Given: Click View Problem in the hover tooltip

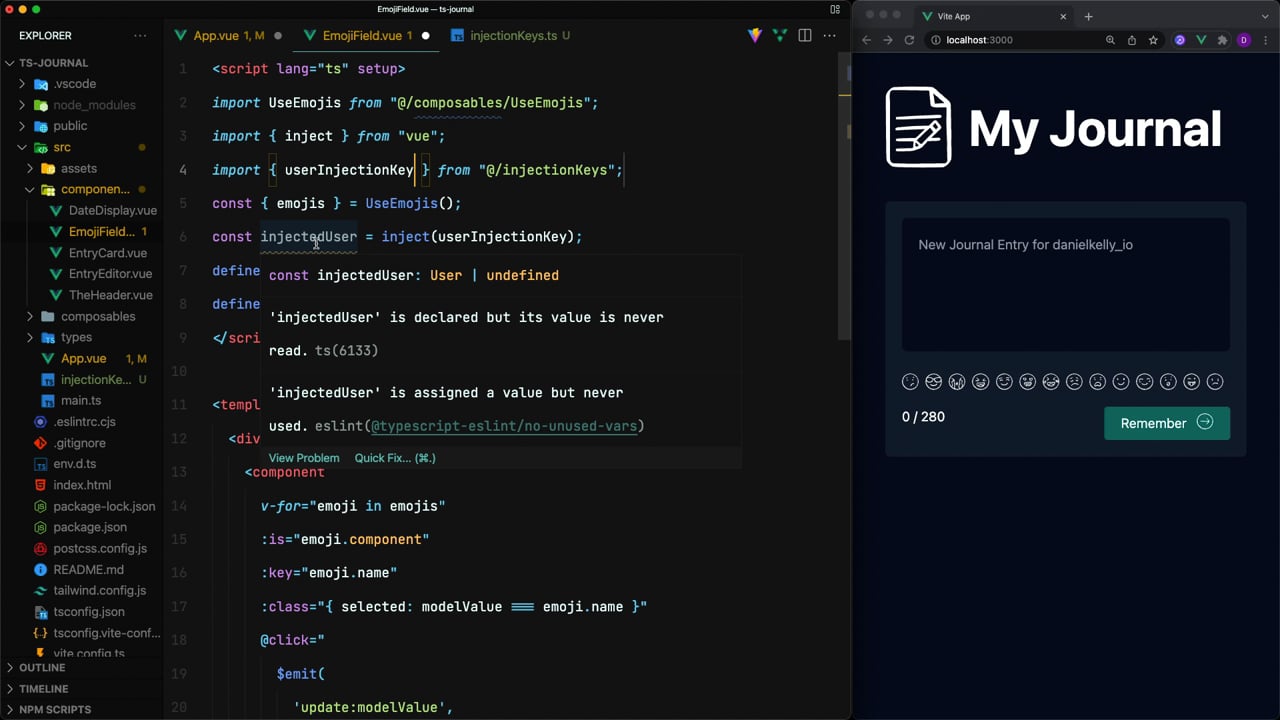Looking at the screenshot, I should click(304, 458).
